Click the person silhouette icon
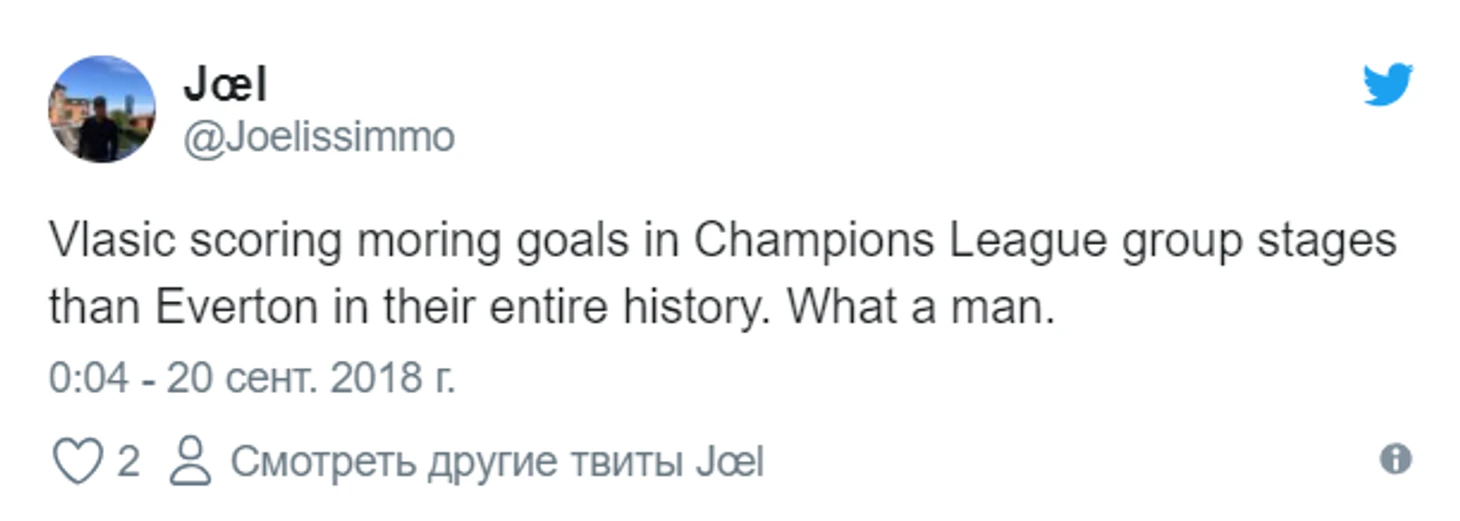The height and width of the screenshot is (521, 1460). pyautogui.click(x=190, y=462)
